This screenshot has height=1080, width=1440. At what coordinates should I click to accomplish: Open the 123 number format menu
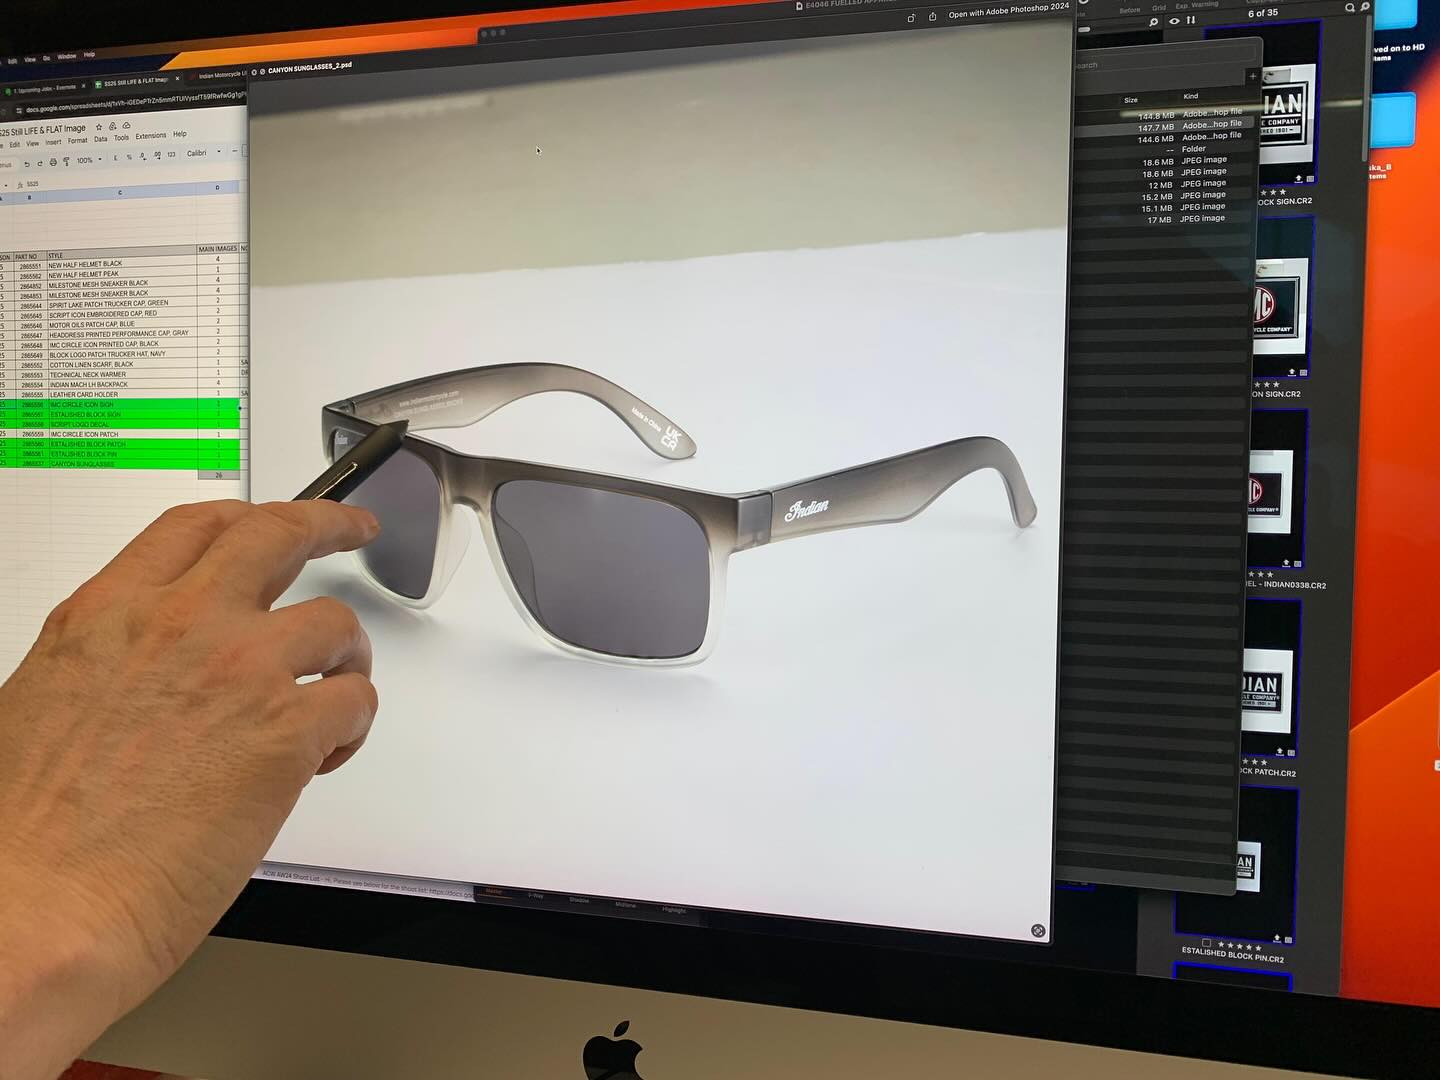171,154
